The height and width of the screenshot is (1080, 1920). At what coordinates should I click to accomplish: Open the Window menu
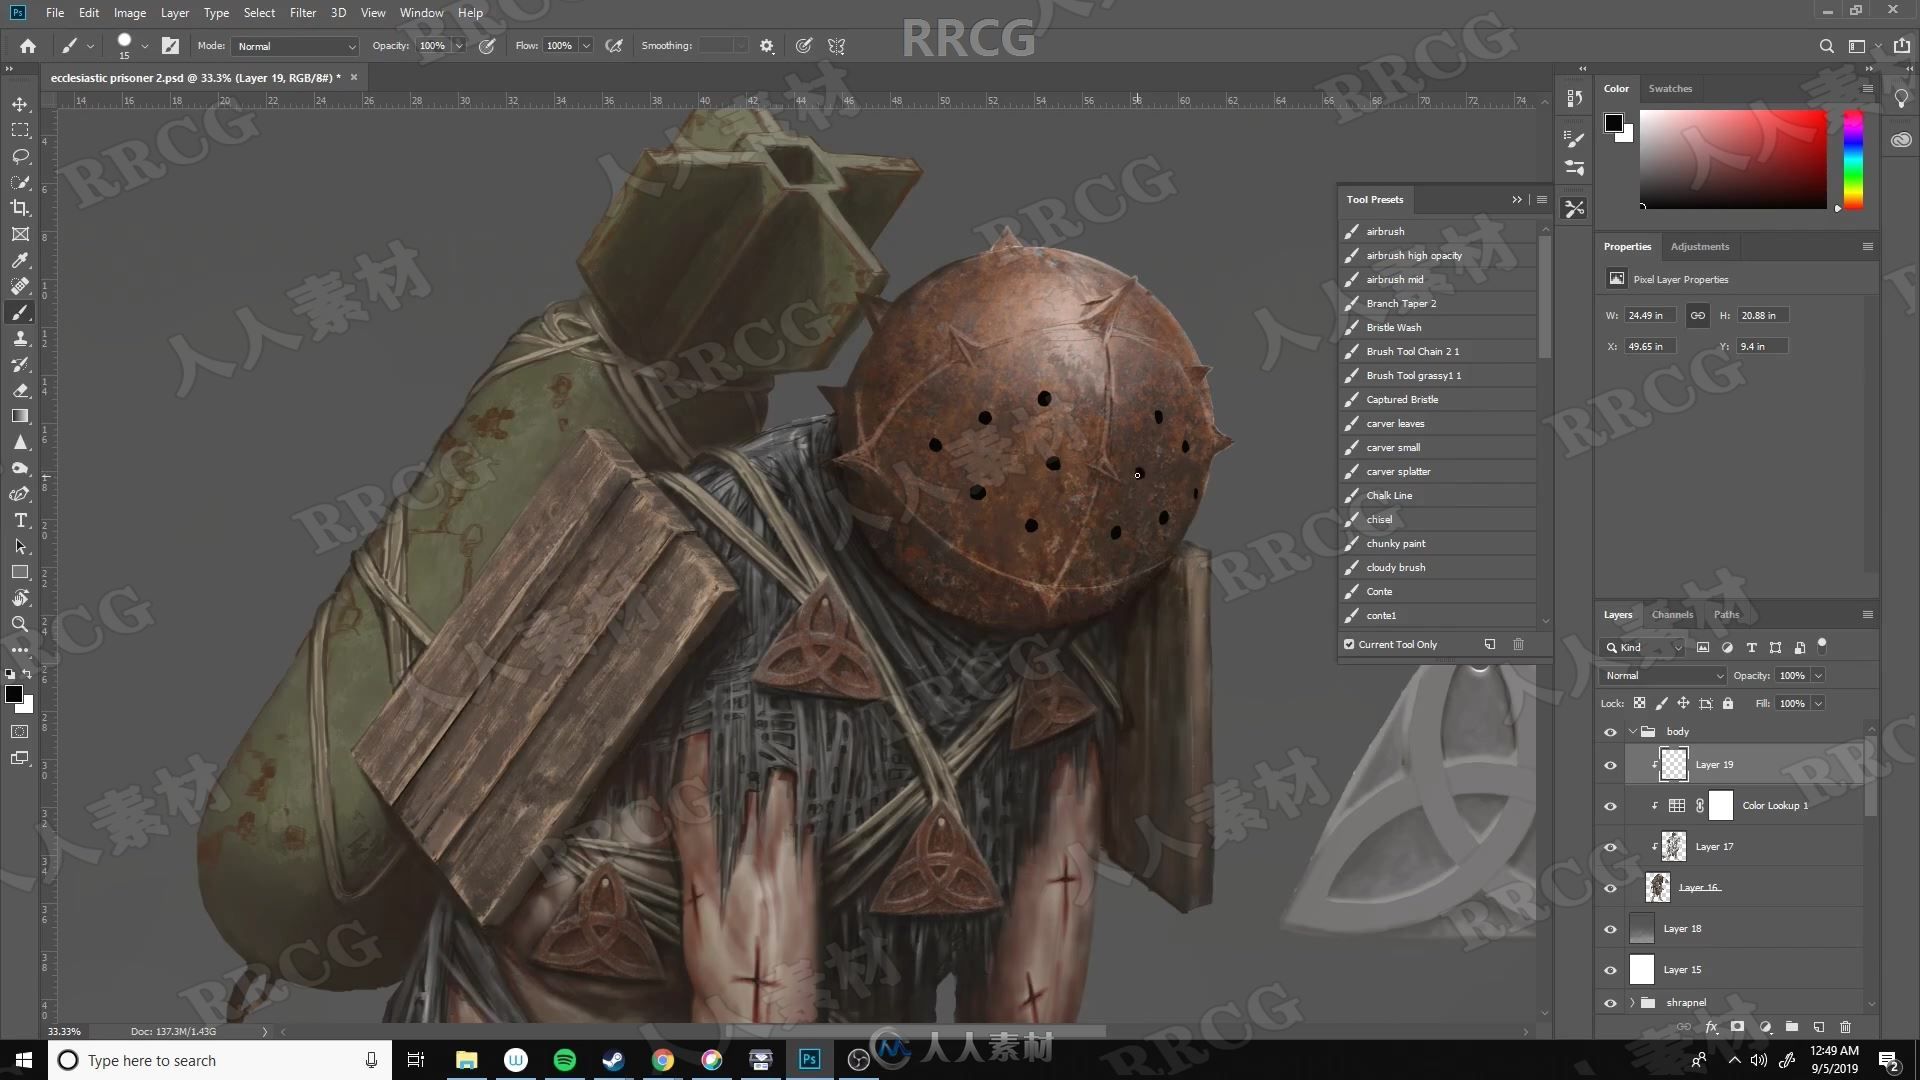click(421, 13)
